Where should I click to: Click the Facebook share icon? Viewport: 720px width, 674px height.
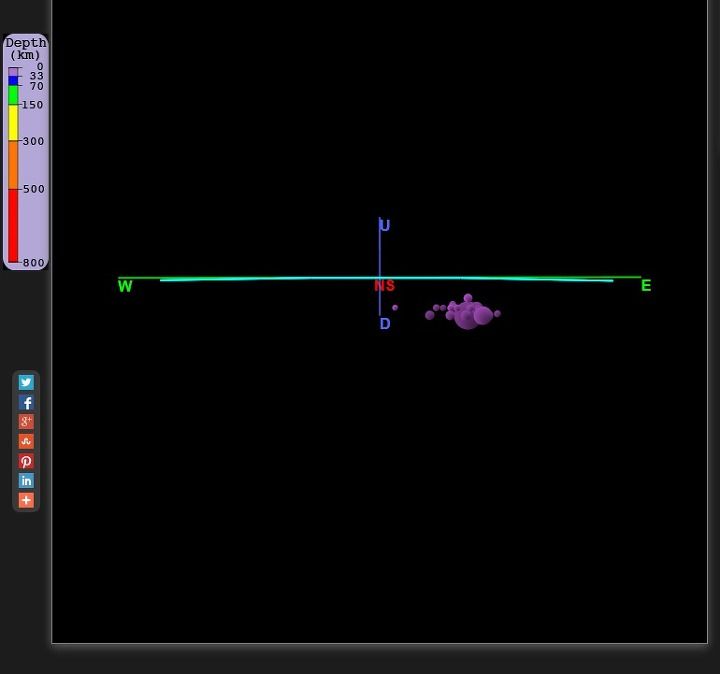[x=26, y=402]
